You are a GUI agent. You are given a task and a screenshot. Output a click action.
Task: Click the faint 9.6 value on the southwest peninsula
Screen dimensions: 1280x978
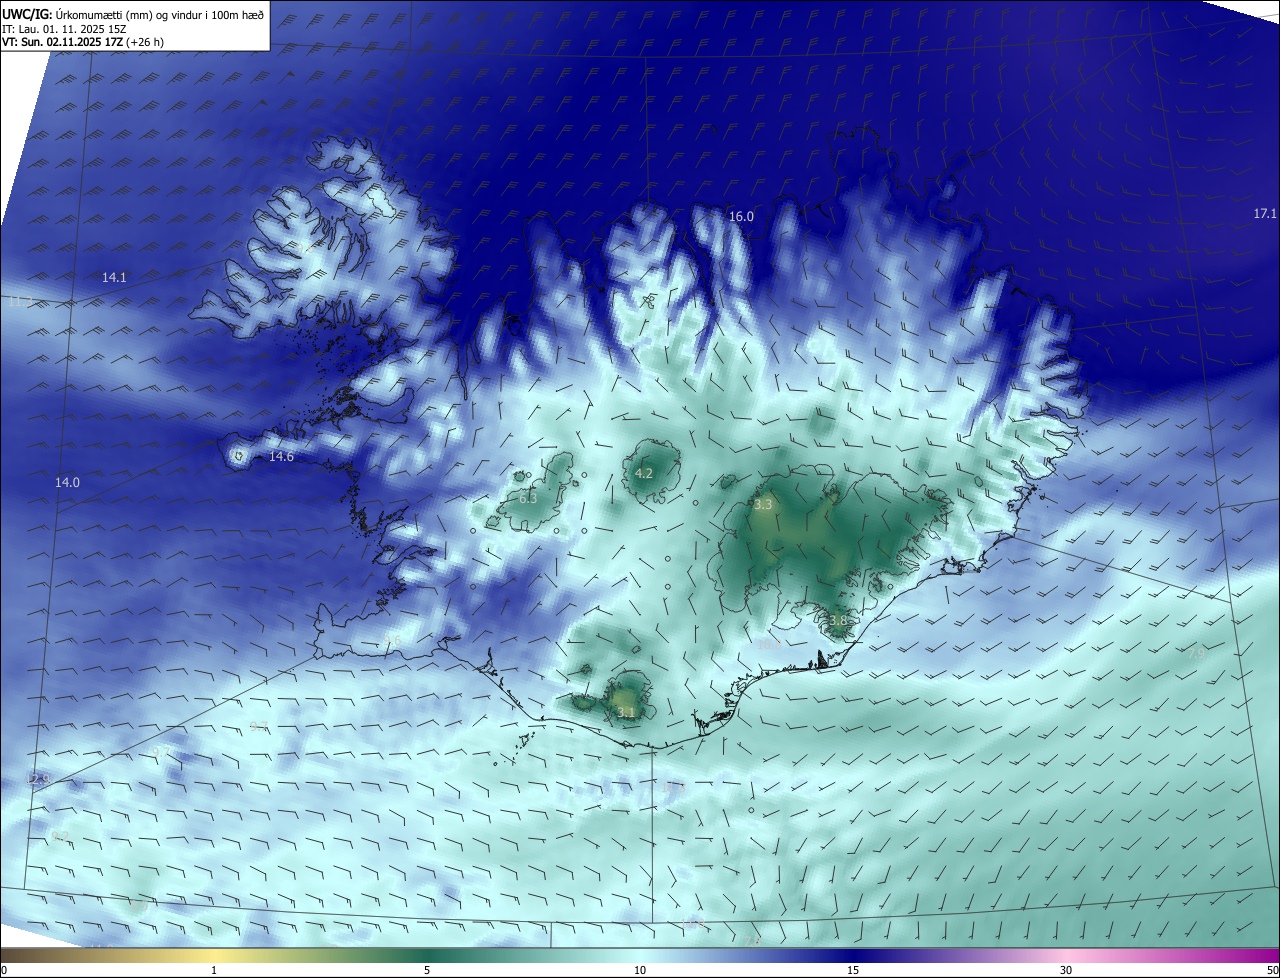[392, 641]
